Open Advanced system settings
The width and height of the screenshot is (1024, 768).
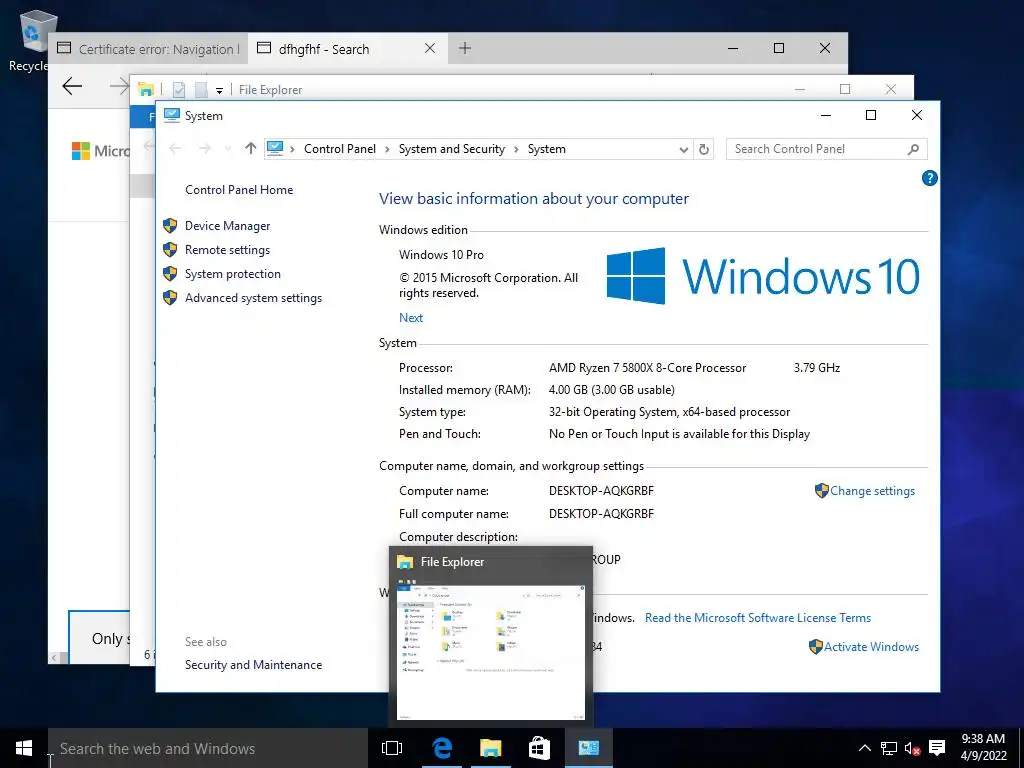(253, 298)
